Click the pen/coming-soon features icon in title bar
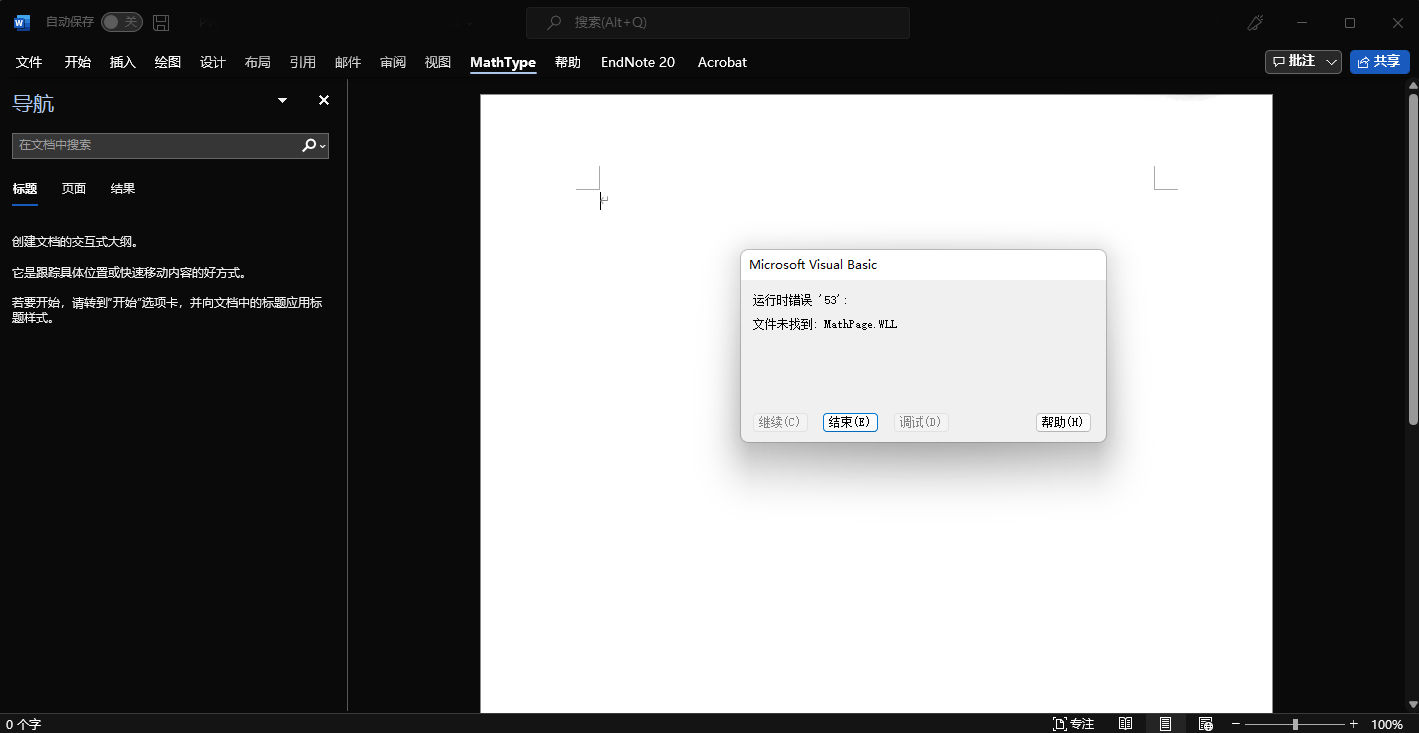Viewport: 1419px width, 733px height. coord(1255,22)
